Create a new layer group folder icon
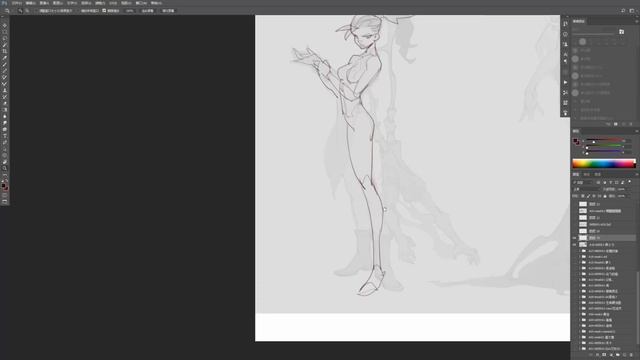Image resolution: width=640 pixels, height=360 pixels. pos(618,355)
